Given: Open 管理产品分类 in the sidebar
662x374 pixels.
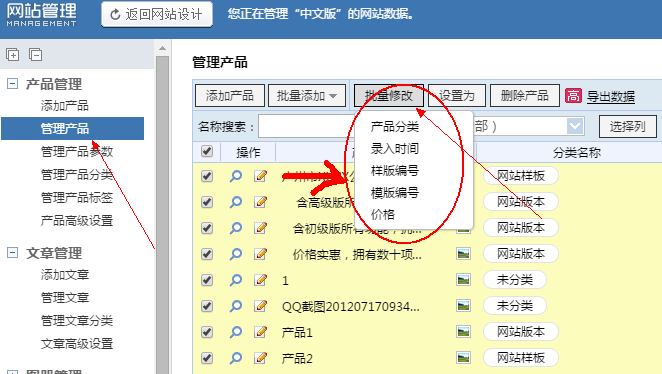Looking at the screenshot, I should tap(77, 174).
